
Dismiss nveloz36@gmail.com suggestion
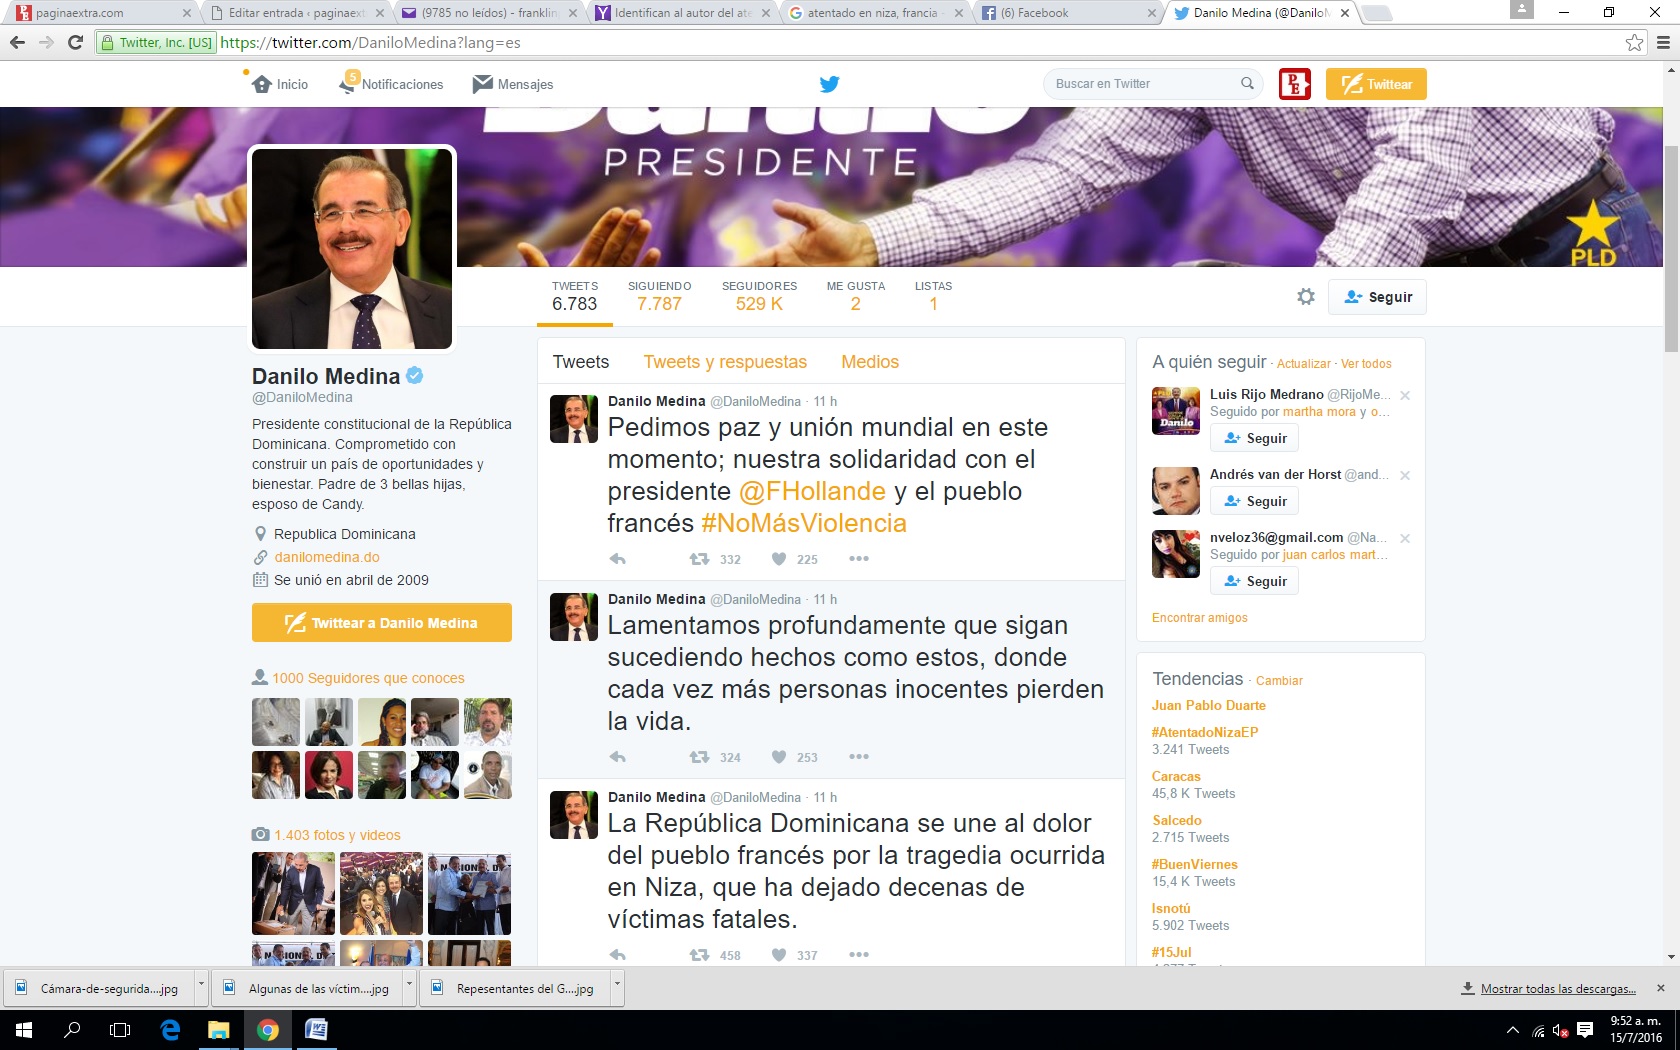click(1405, 538)
